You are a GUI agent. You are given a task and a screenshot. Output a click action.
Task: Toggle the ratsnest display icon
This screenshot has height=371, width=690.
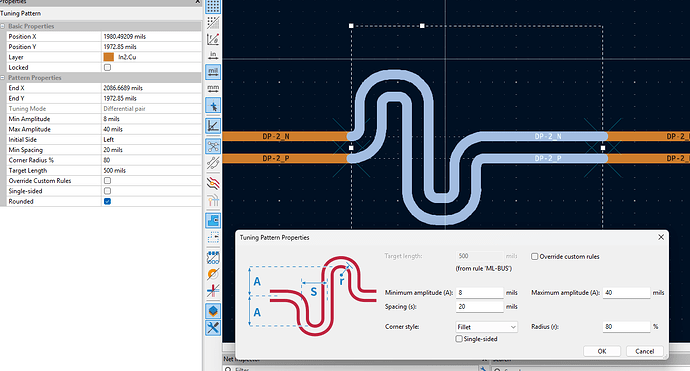[x=213, y=147]
